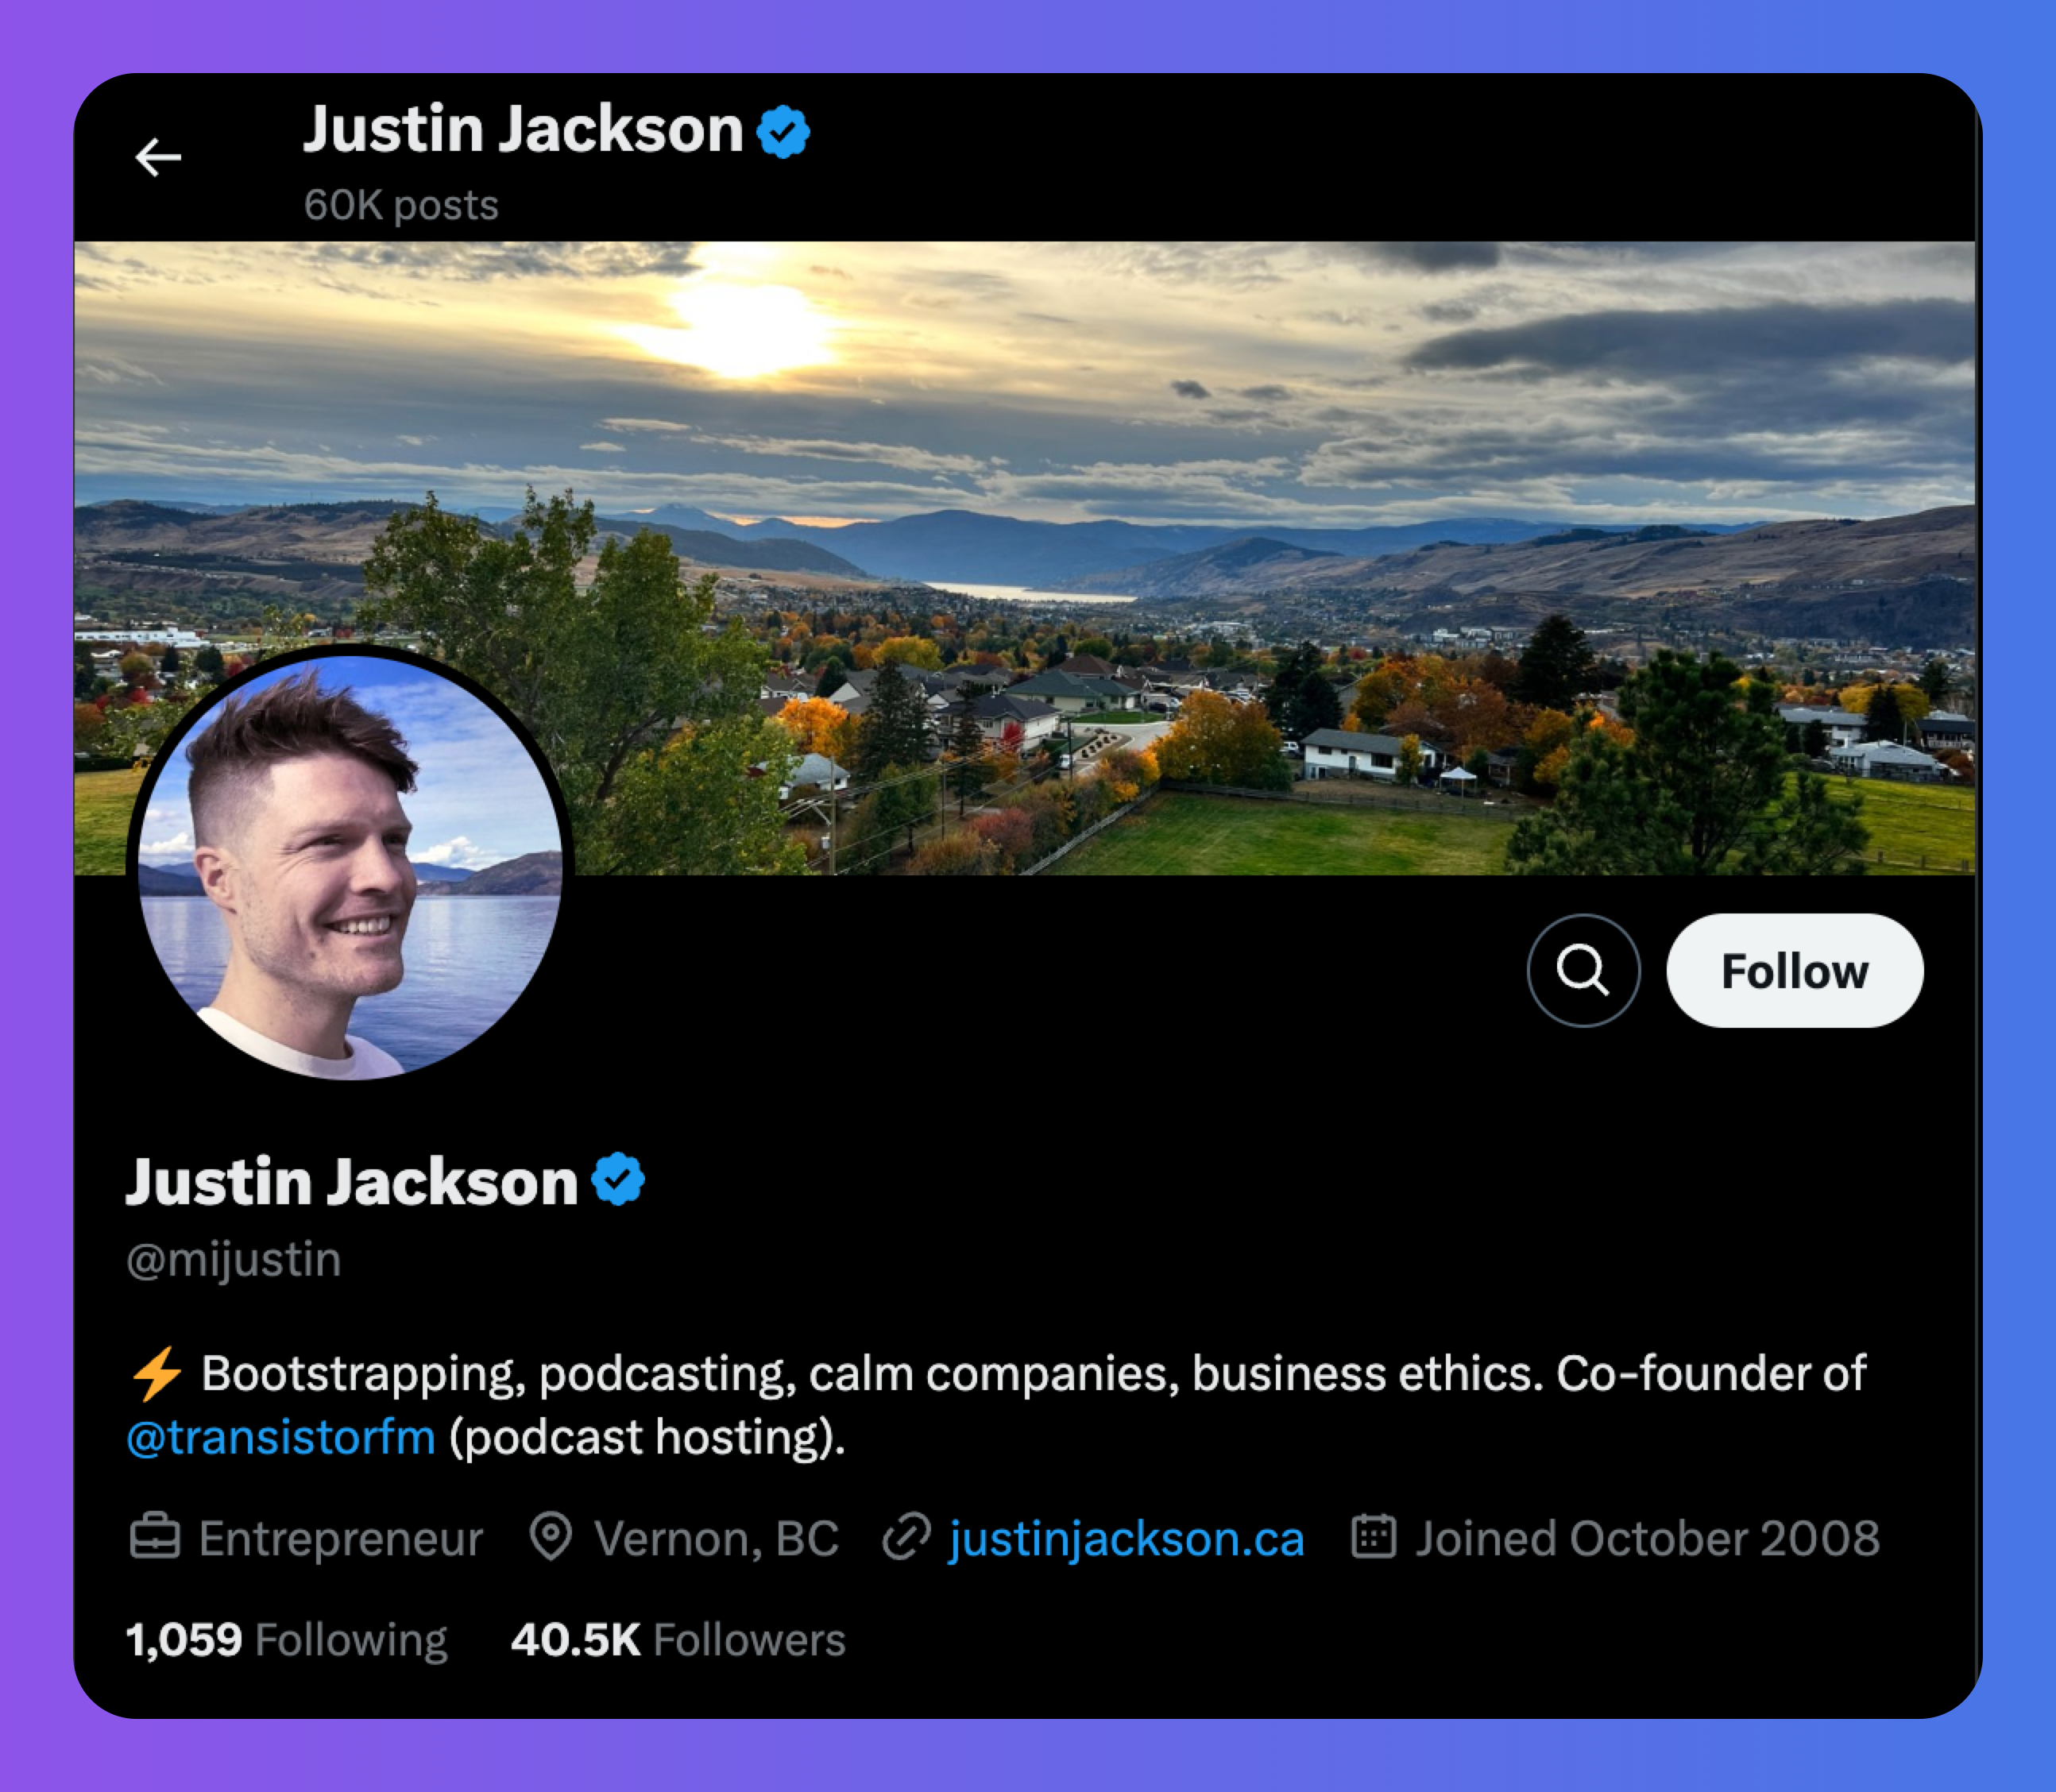Follow Justin Jackson
This screenshot has height=1792, width=2056.
pos(1794,970)
